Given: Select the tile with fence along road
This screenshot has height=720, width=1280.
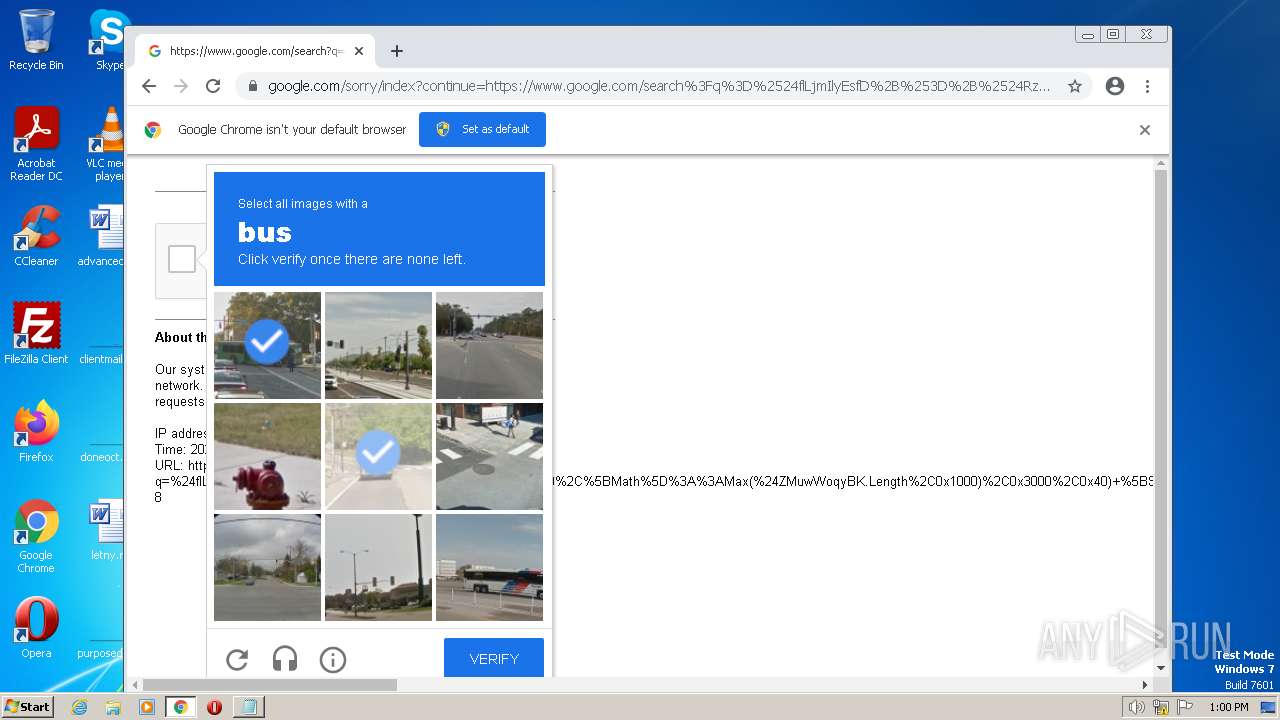Looking at the screenshot, I should pyautogui.click(x=378, y=345).
